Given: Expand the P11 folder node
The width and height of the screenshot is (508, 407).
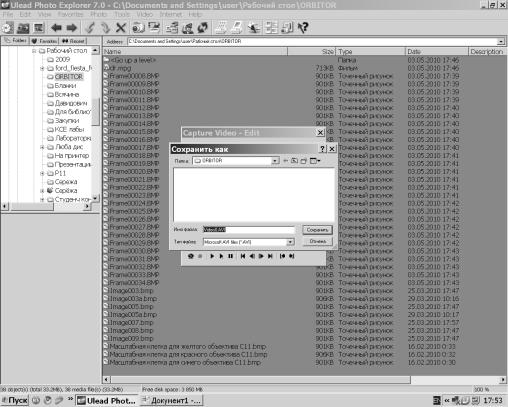Looking at the screenshot, I should pos(42,173).
